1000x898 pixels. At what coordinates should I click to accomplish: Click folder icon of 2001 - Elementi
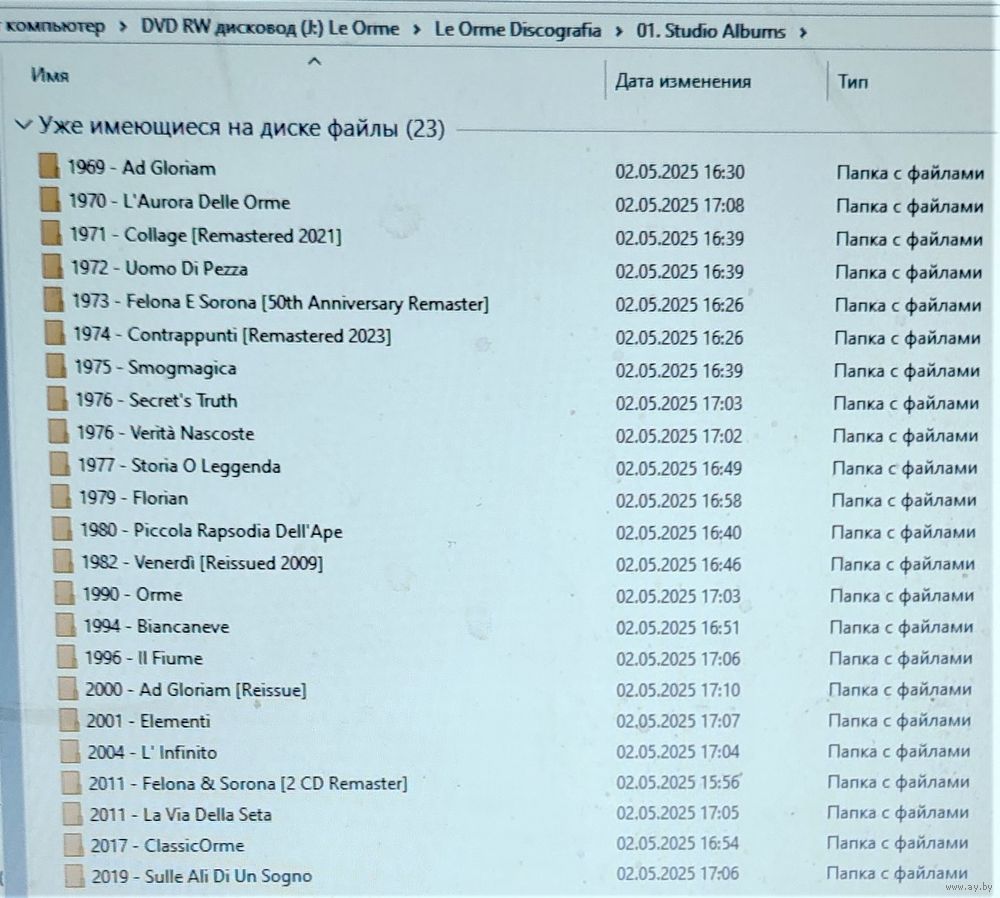(x=70, y=719)
